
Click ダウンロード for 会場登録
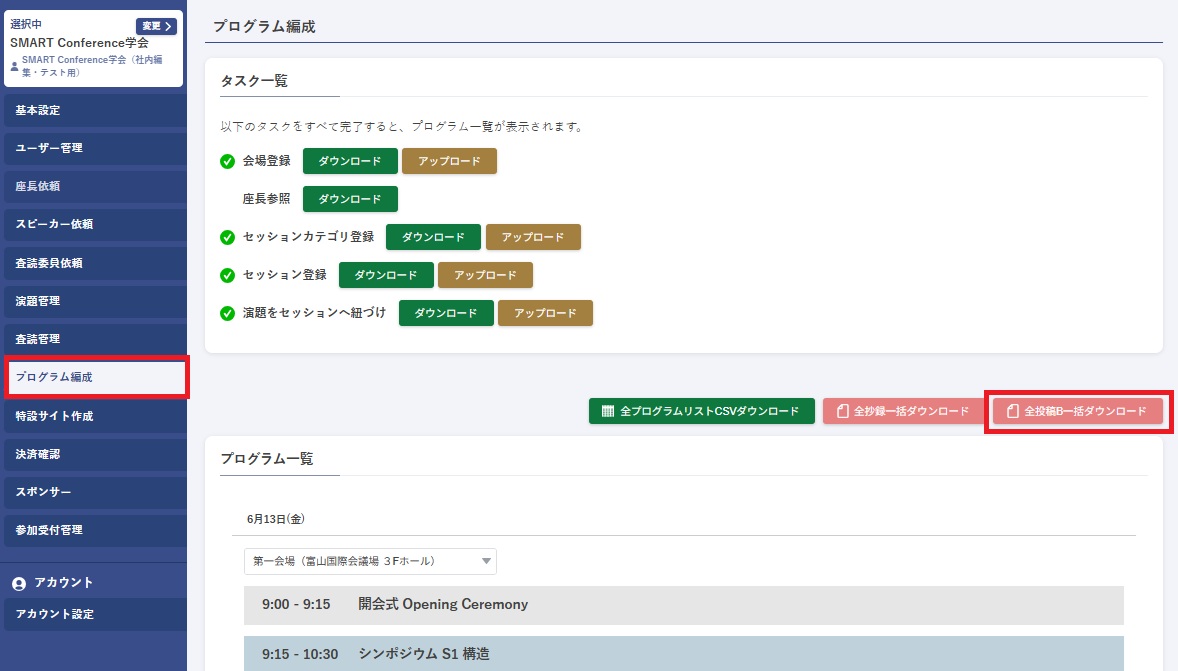coord(350,161)
